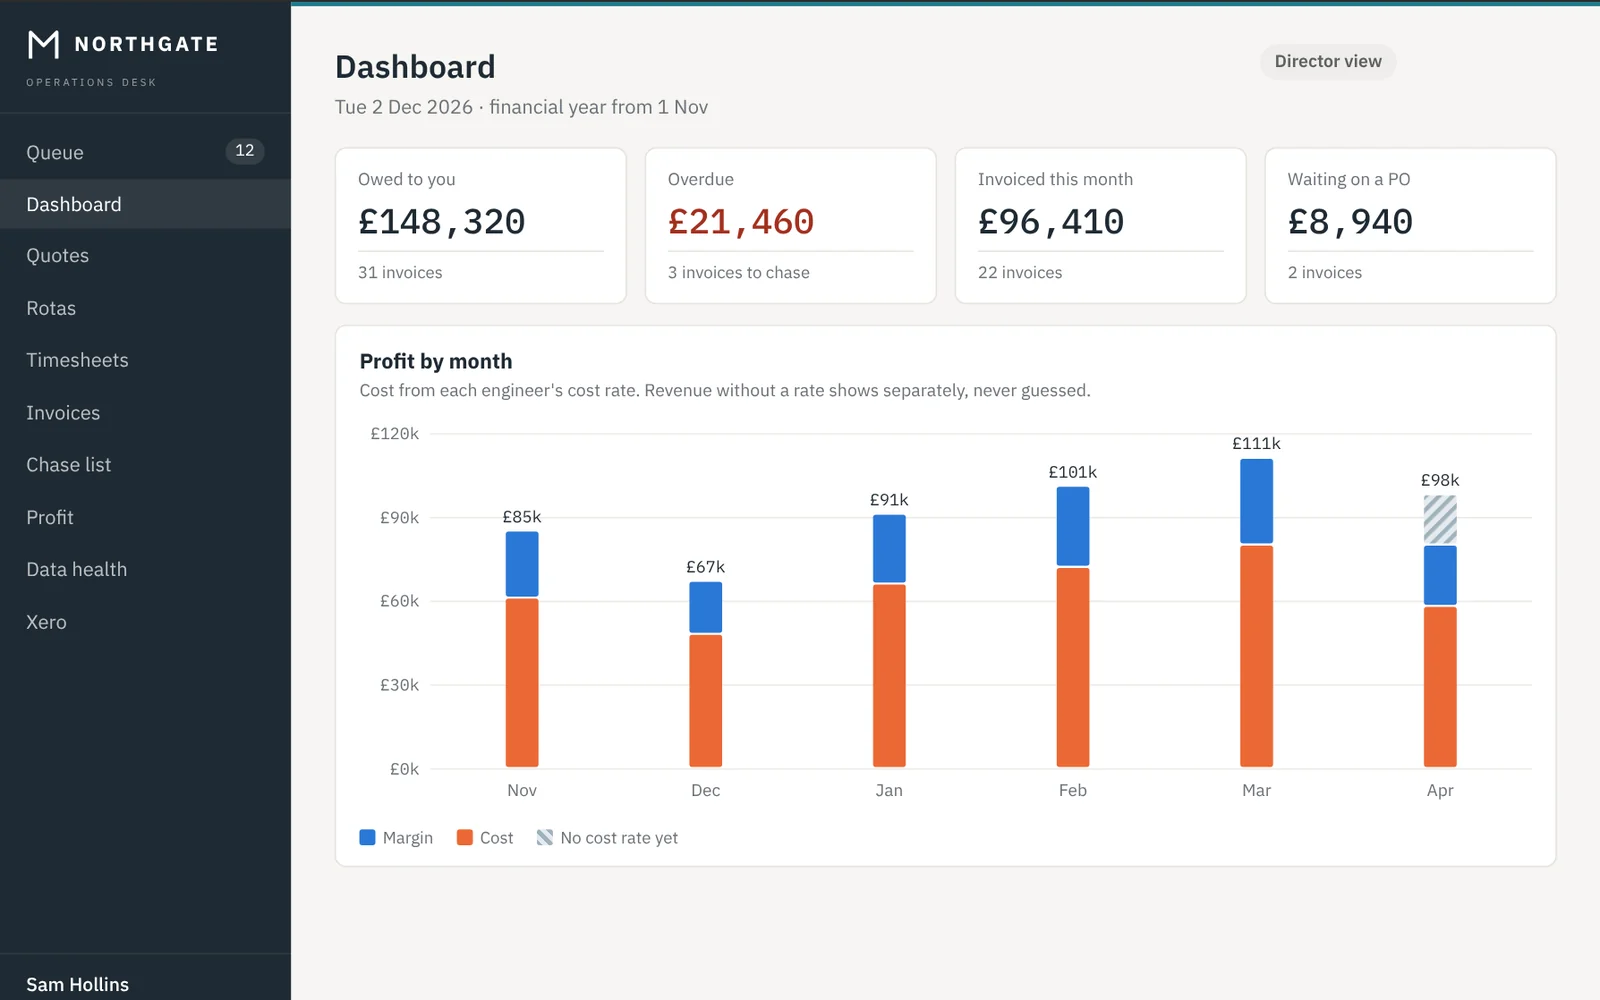Screen dimensions: 1600x1000
Task: Open the Invoiced this month card
Action: 1101,226
